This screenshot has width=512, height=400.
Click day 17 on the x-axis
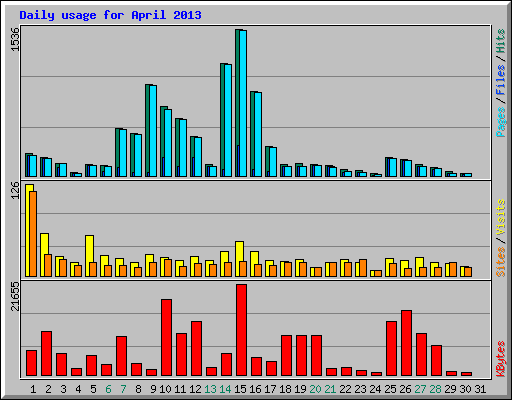point(270,389)
